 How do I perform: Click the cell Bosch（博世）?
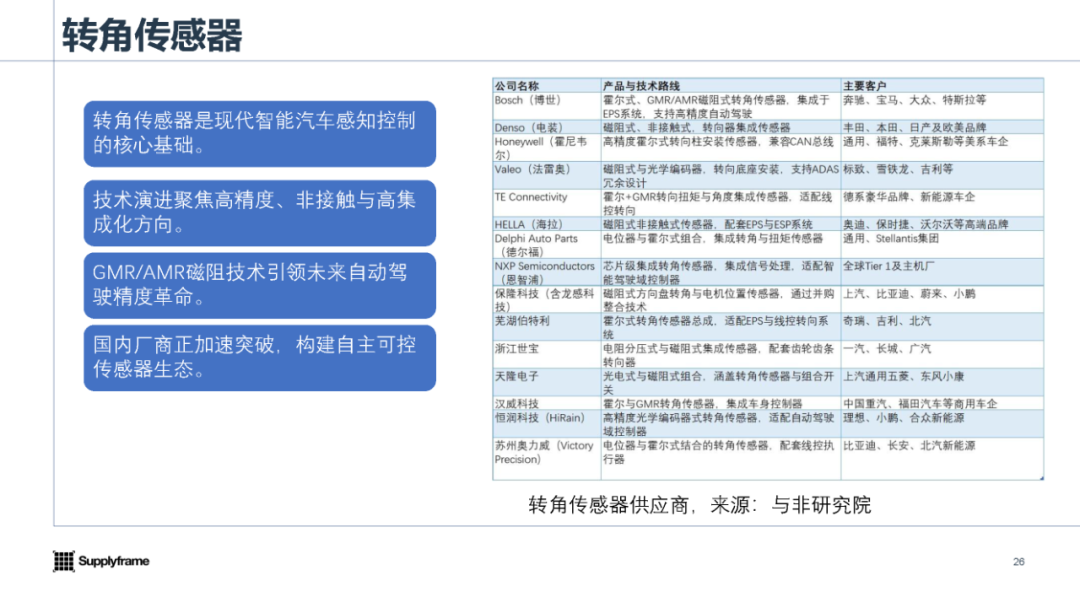[x=547, y=107]
